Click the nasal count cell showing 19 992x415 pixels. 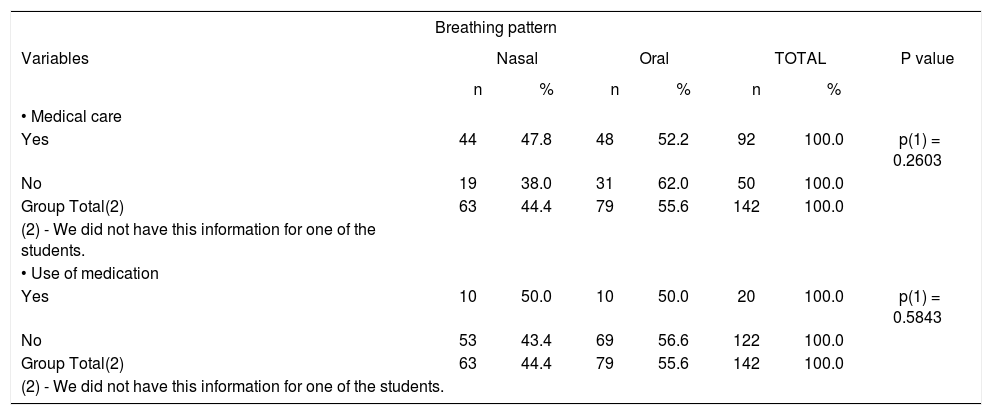(x=467, y=184)
